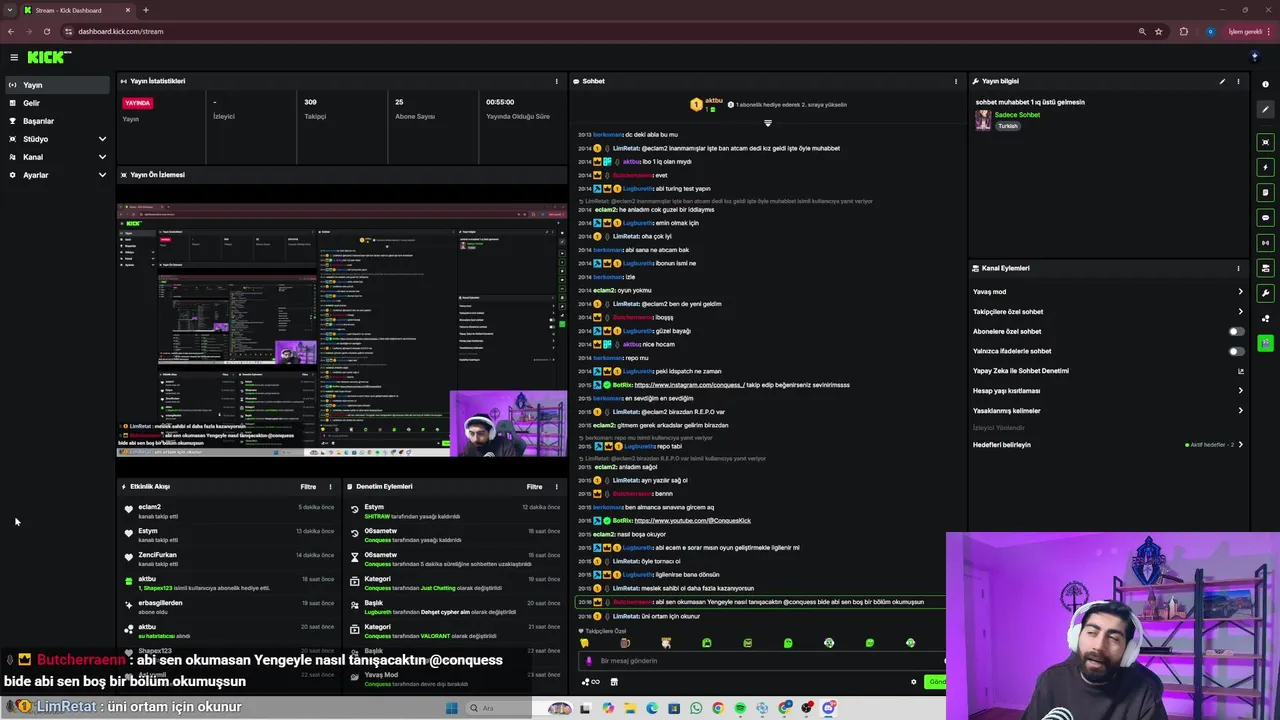The height and width of the screenshot is (720, 1280).
Task: Click the YAYINDA live status badge
Action: pos(138,103)
